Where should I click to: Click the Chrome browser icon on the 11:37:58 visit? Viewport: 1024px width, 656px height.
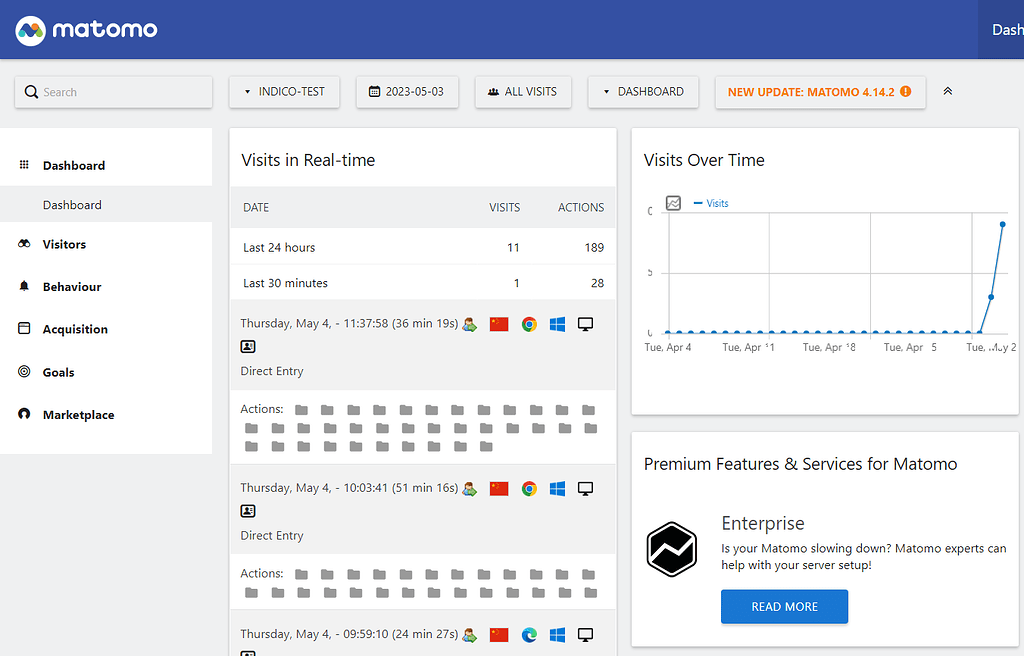529,324
